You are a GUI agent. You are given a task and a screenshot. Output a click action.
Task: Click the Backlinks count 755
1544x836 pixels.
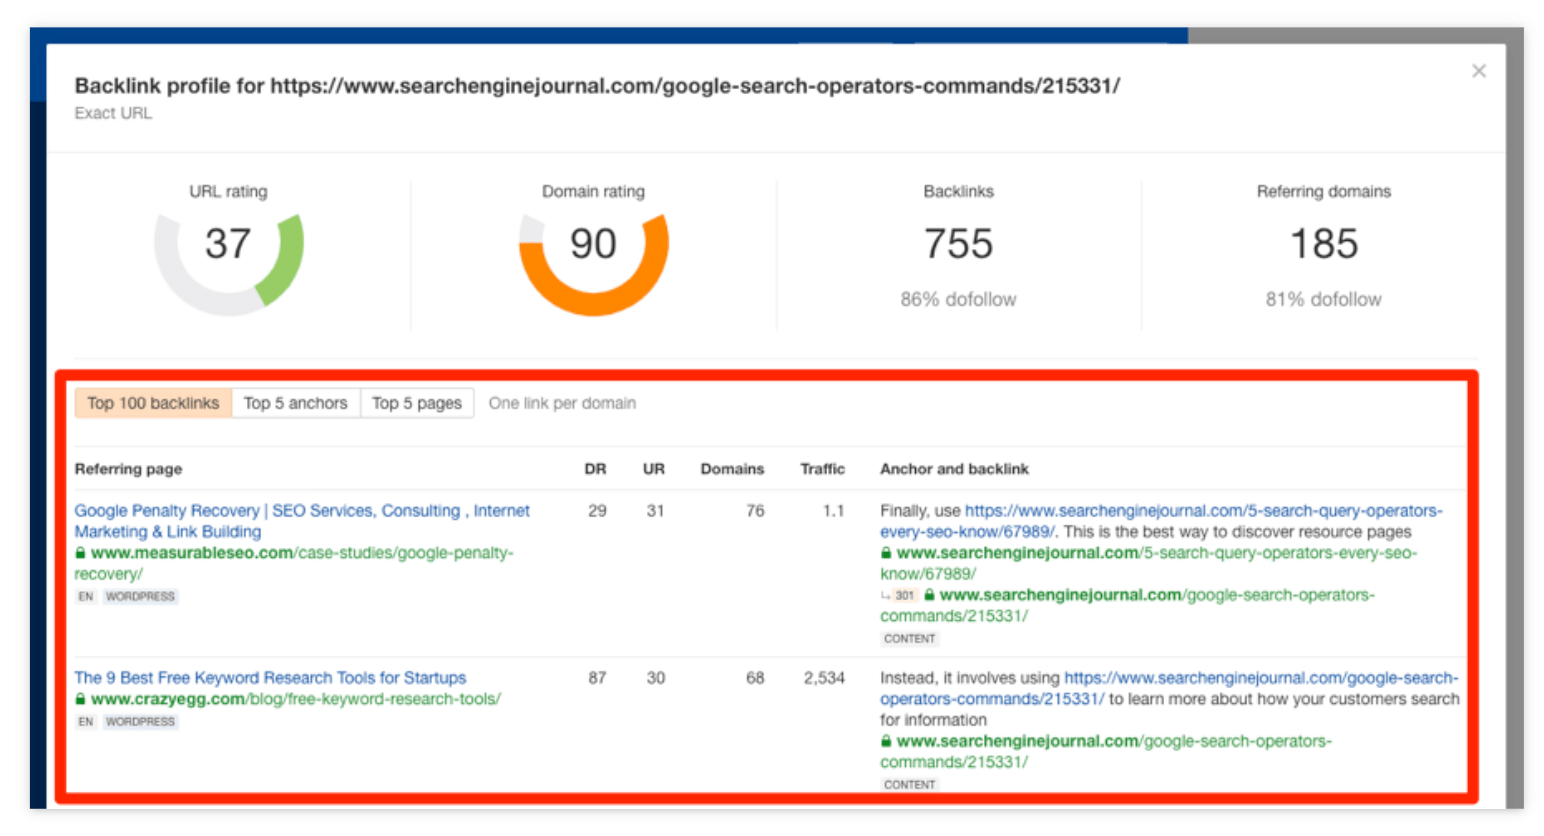click(958, 243)
